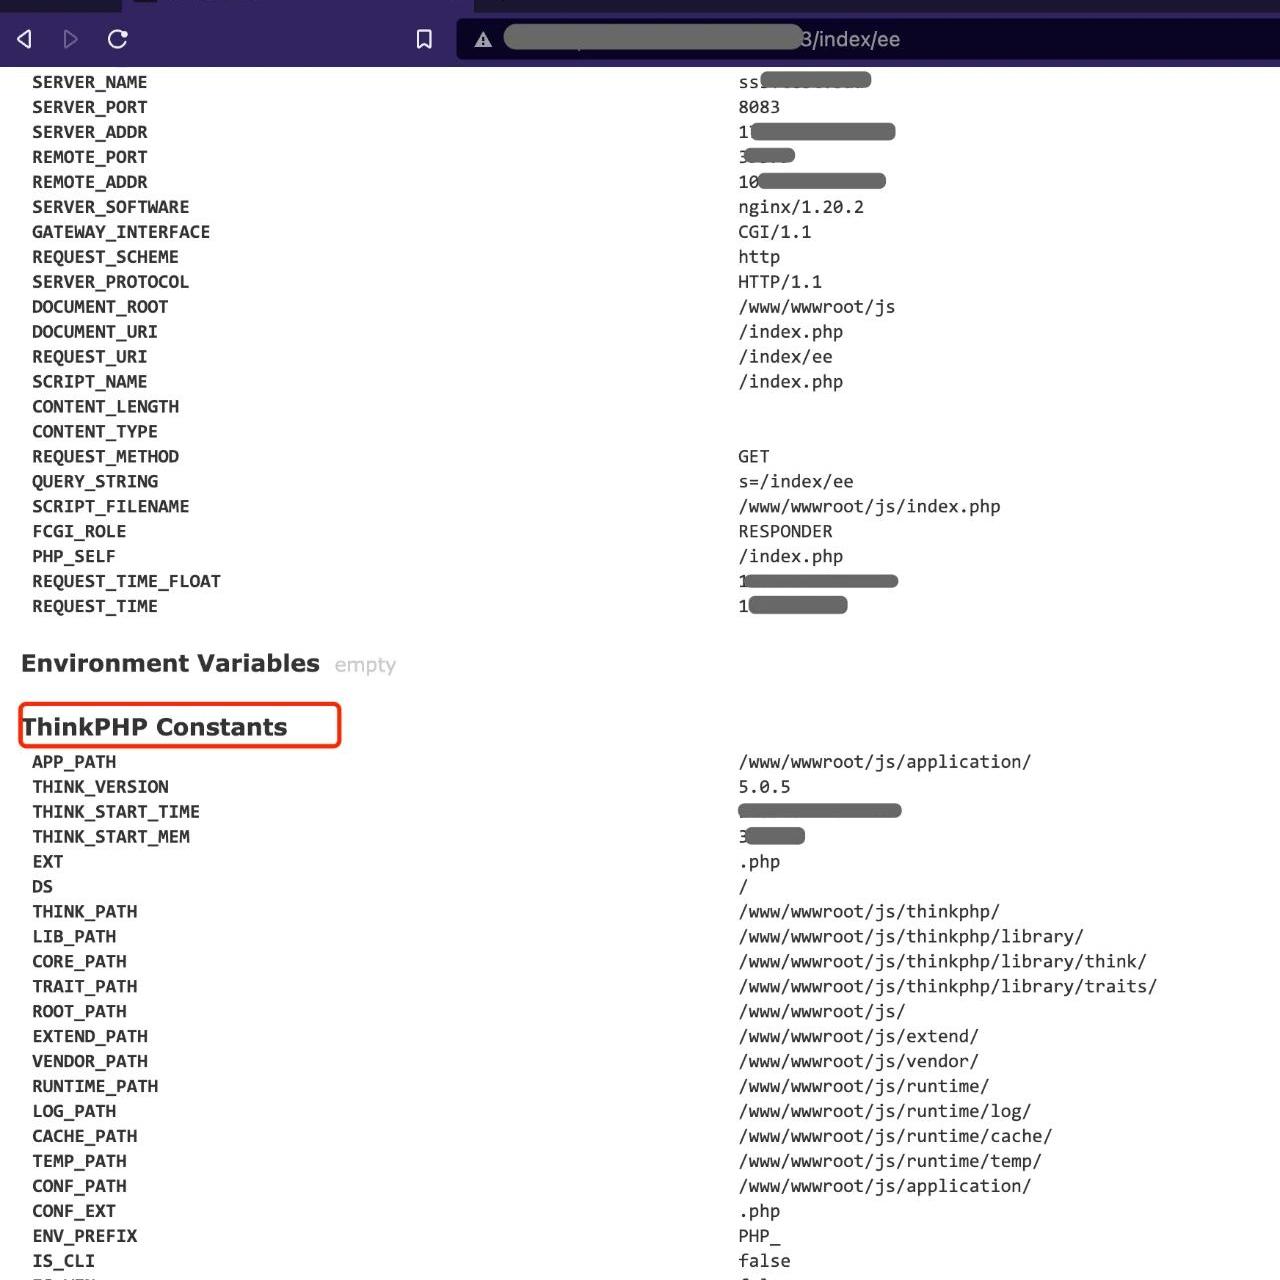Click the REMOTE_ADDR label
1280x1280 pixels.
click(90, 182)
